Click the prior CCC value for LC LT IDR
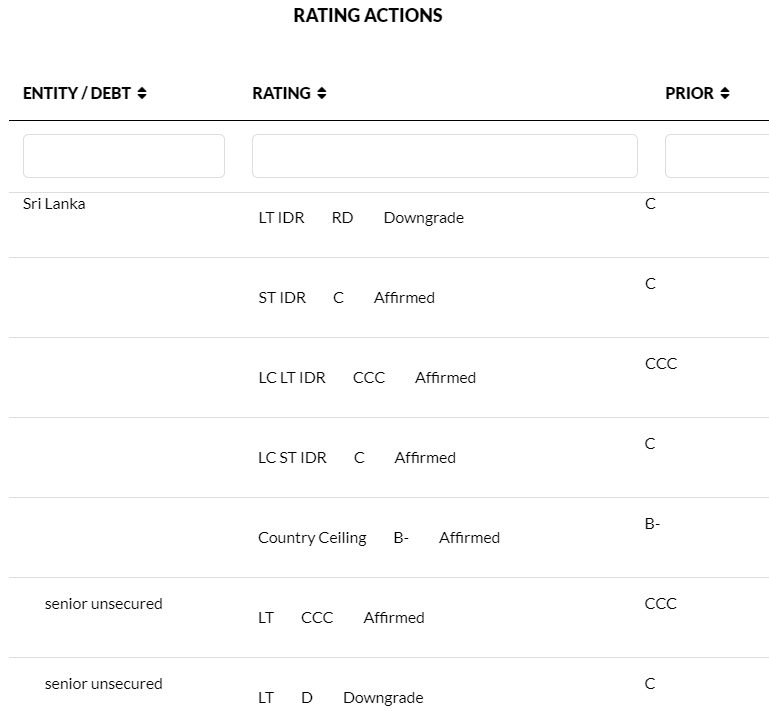The width and height of the screenshot is (769, 711). [x=661, y=364]
